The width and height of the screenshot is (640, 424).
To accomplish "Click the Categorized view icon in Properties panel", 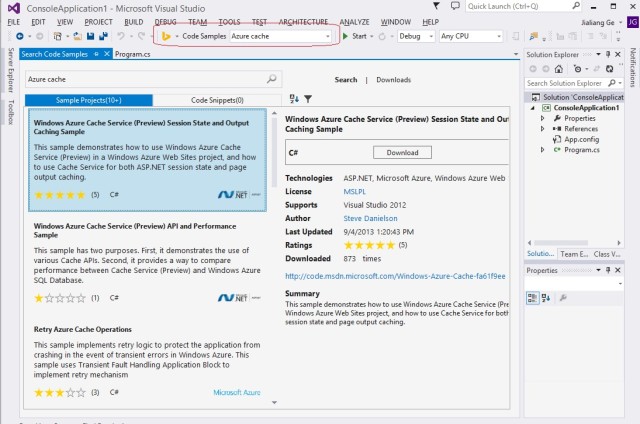I will click(532, 298).
